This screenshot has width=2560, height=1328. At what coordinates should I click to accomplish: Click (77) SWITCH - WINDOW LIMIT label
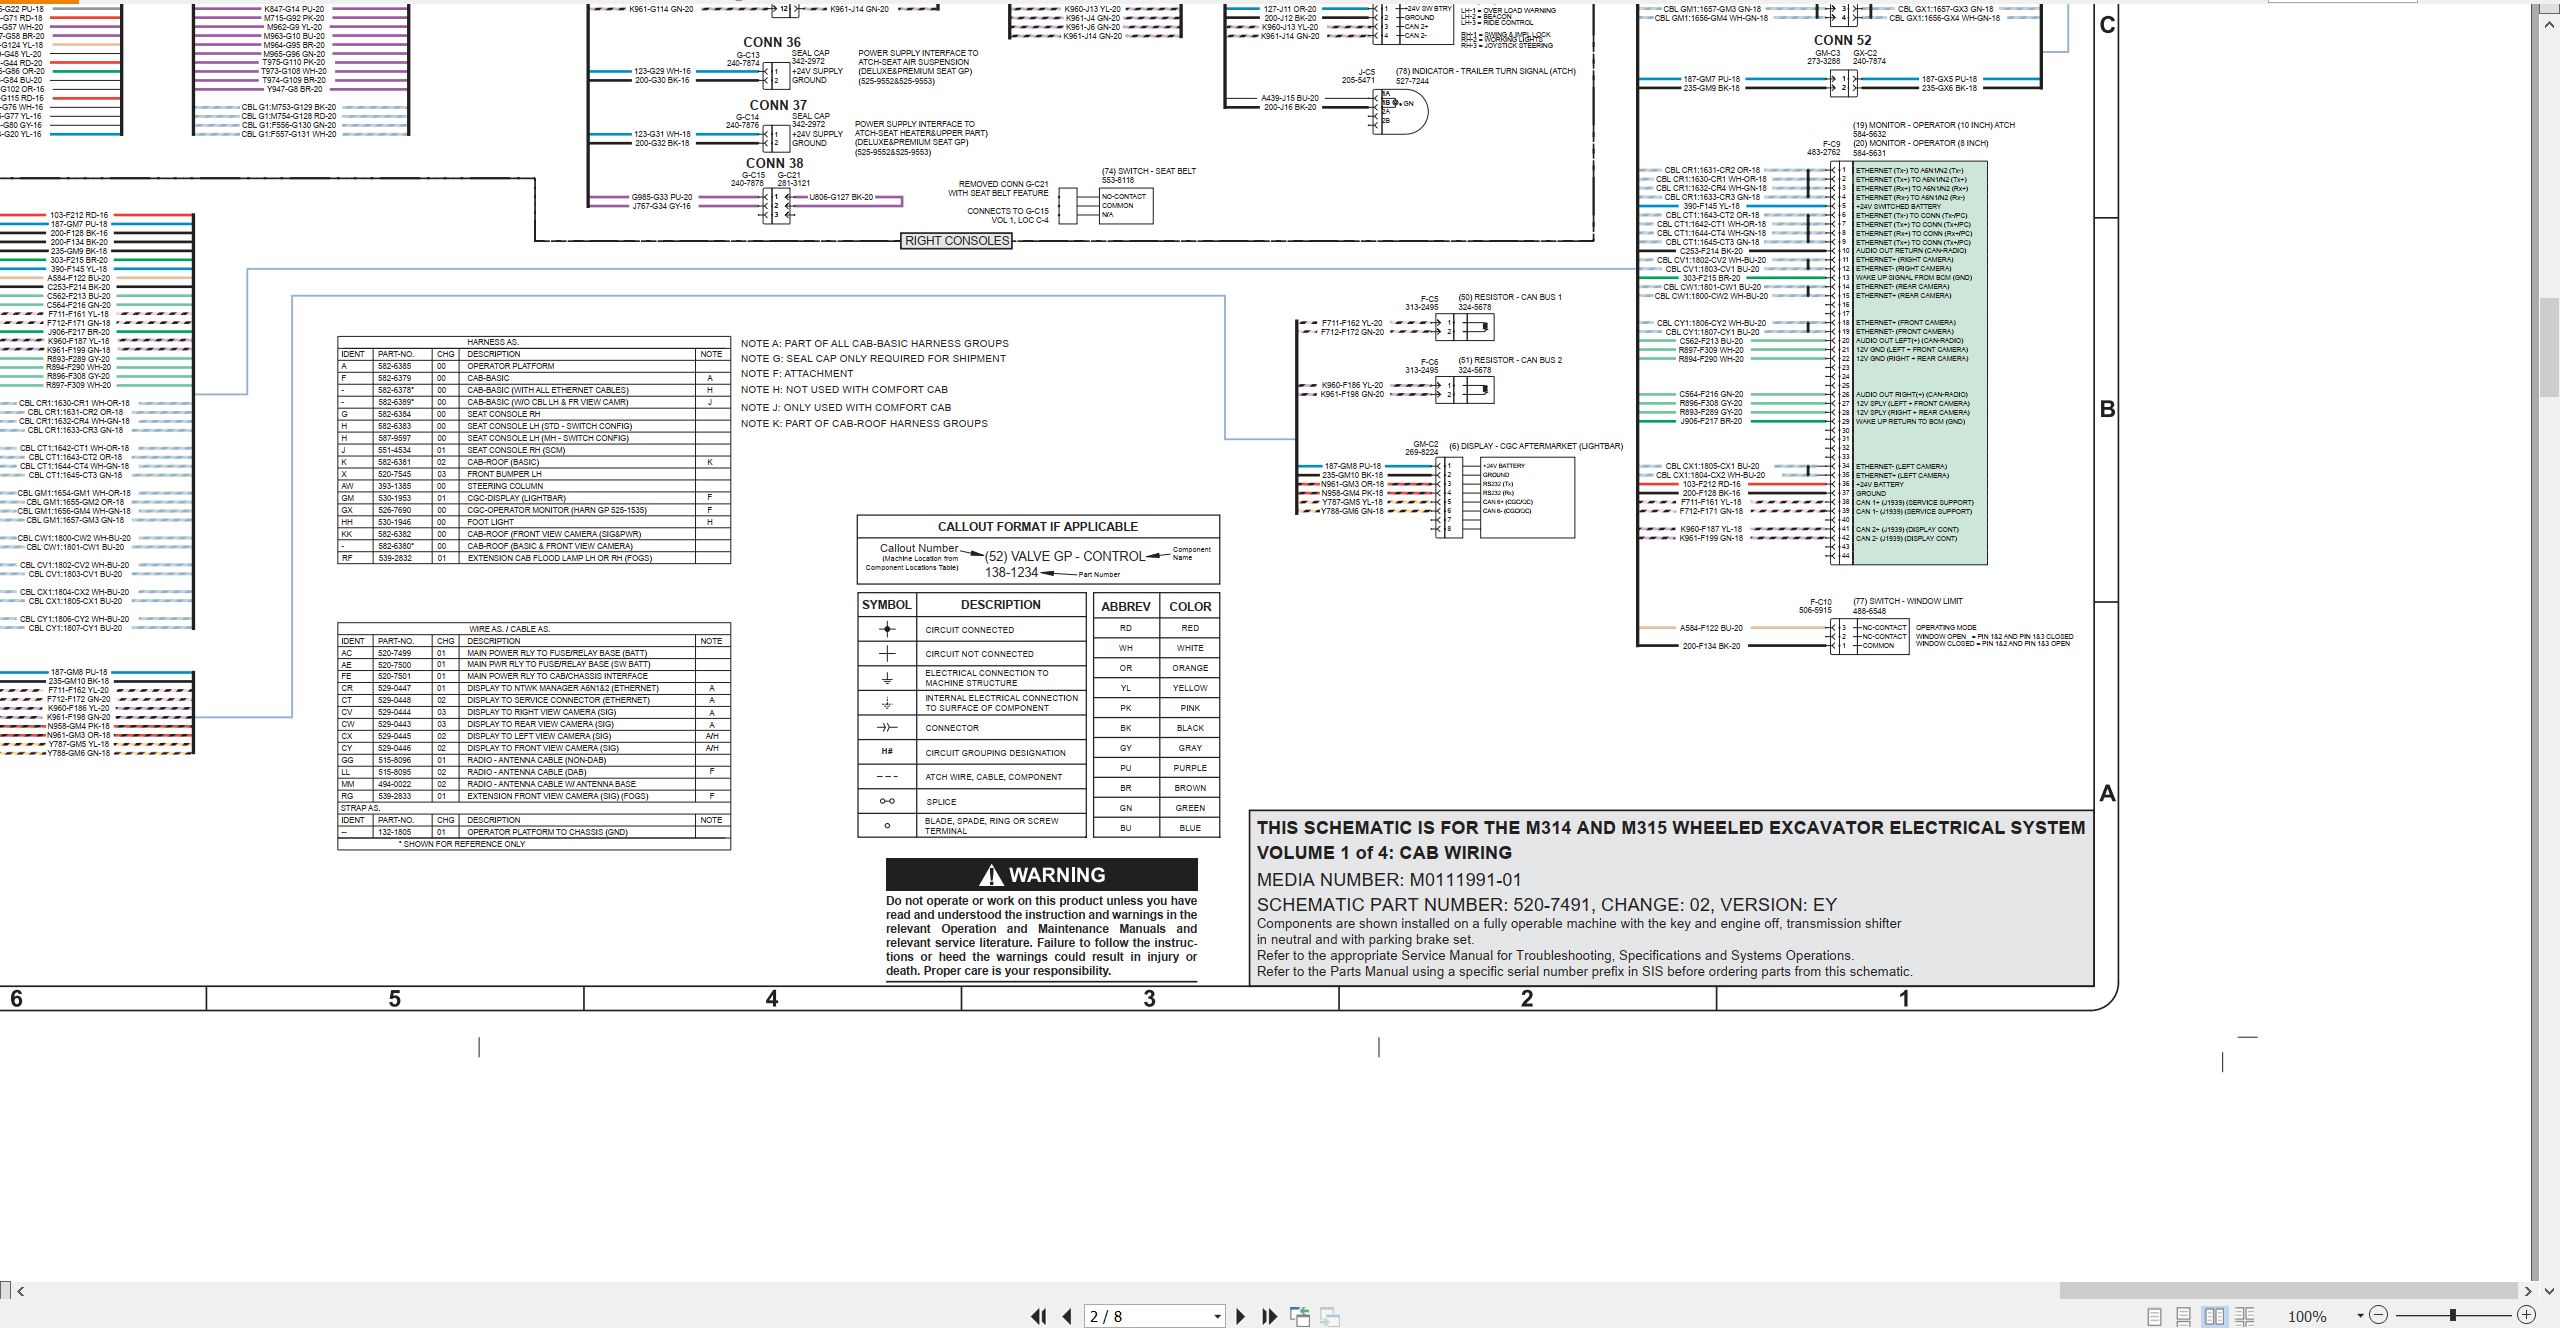[x=1908, y=602]
